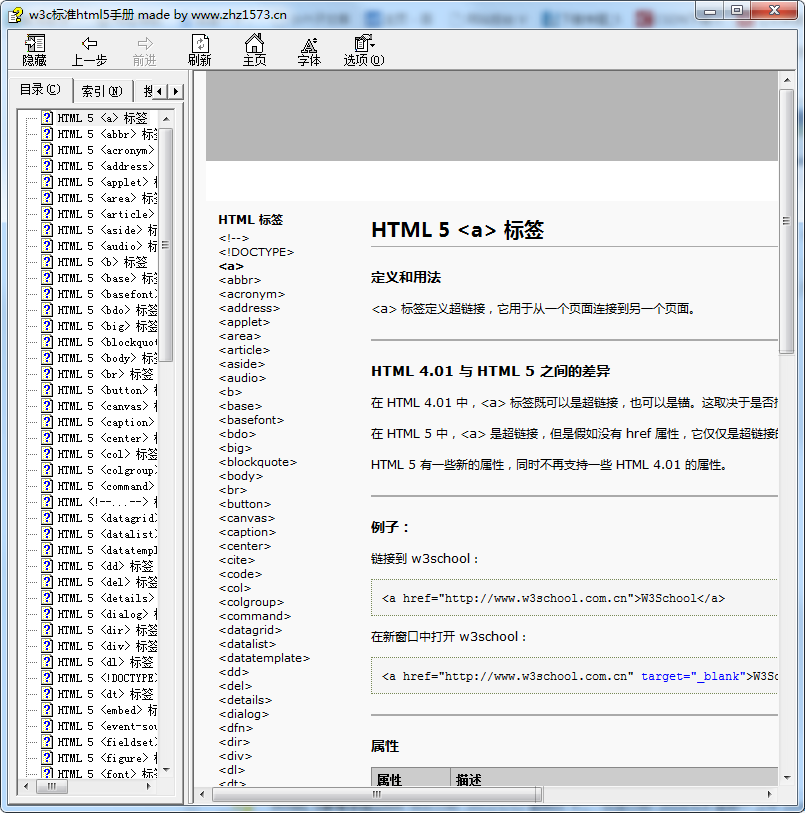Open tree topic HTML 5 <basefont>
The image size is (805, 813).
(x=106, y=295)
